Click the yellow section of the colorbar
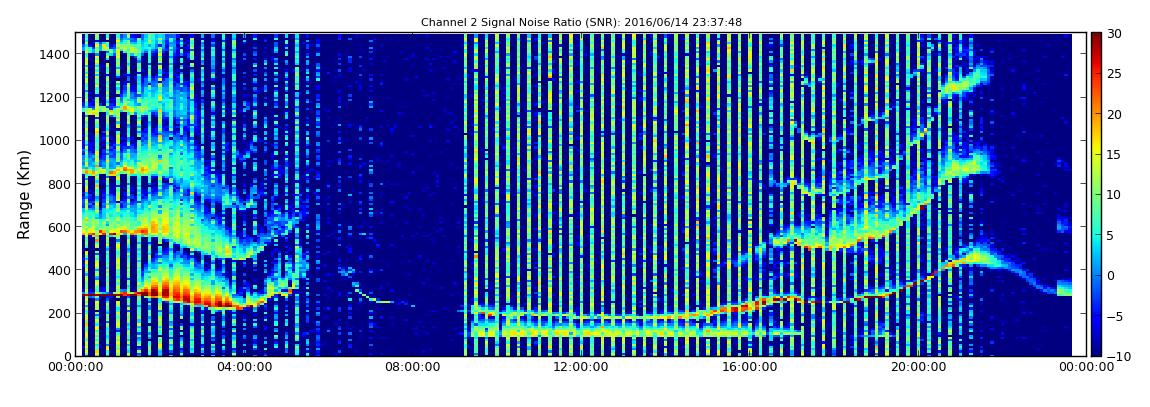Viewport: 1150px width, 407px height. point(1096,147)
